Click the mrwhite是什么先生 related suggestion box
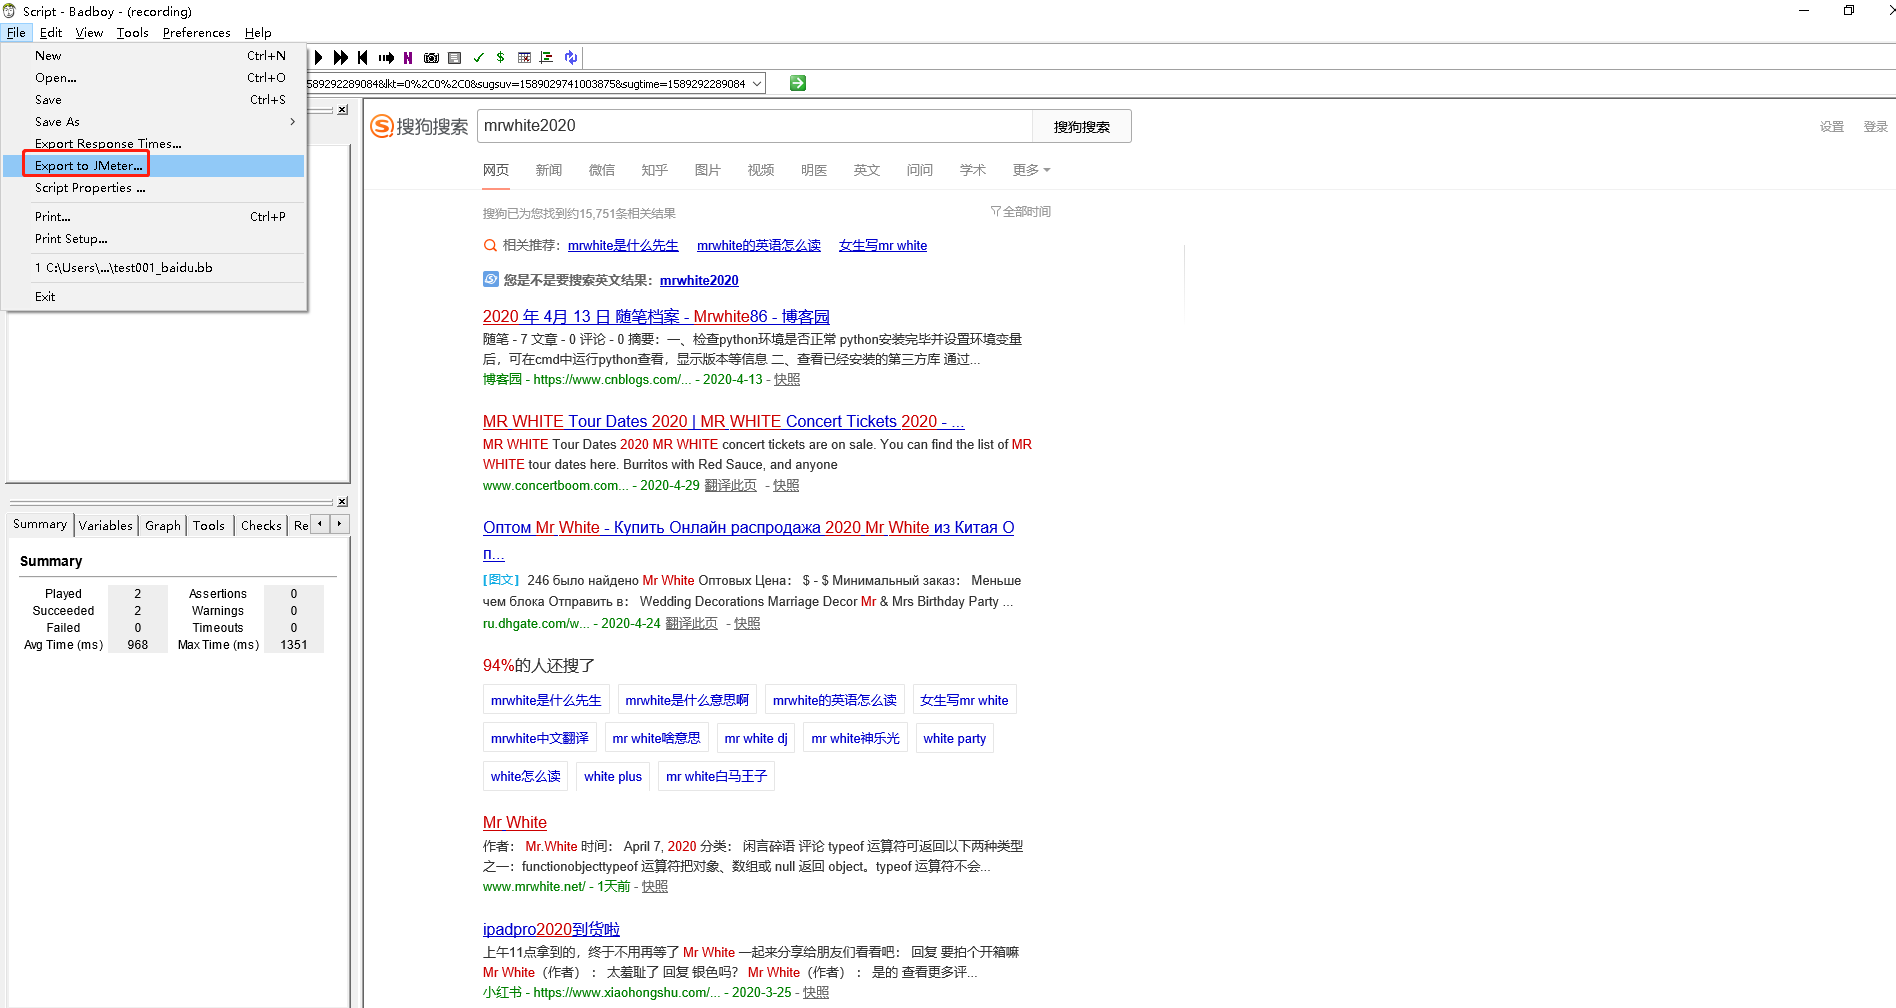Image resolution: width=1896 pixels, height=1008 pixels. [546, 700]
